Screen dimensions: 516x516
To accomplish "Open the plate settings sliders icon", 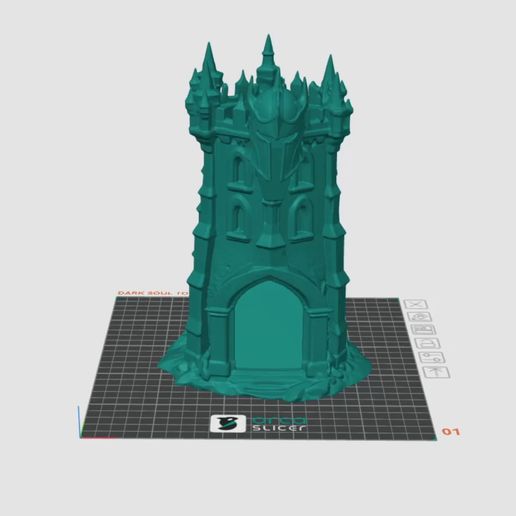I will 433,358.
